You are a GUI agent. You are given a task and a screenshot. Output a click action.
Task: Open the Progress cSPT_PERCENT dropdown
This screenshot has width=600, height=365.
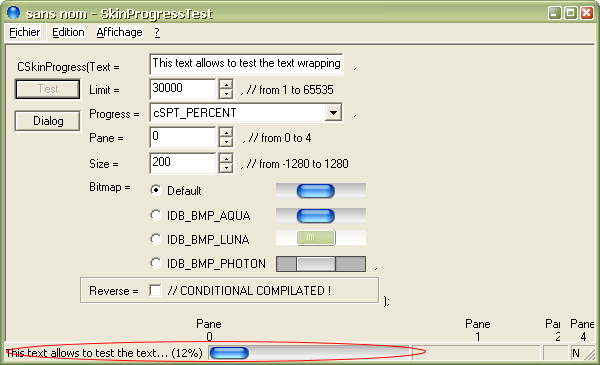(333, 112)
